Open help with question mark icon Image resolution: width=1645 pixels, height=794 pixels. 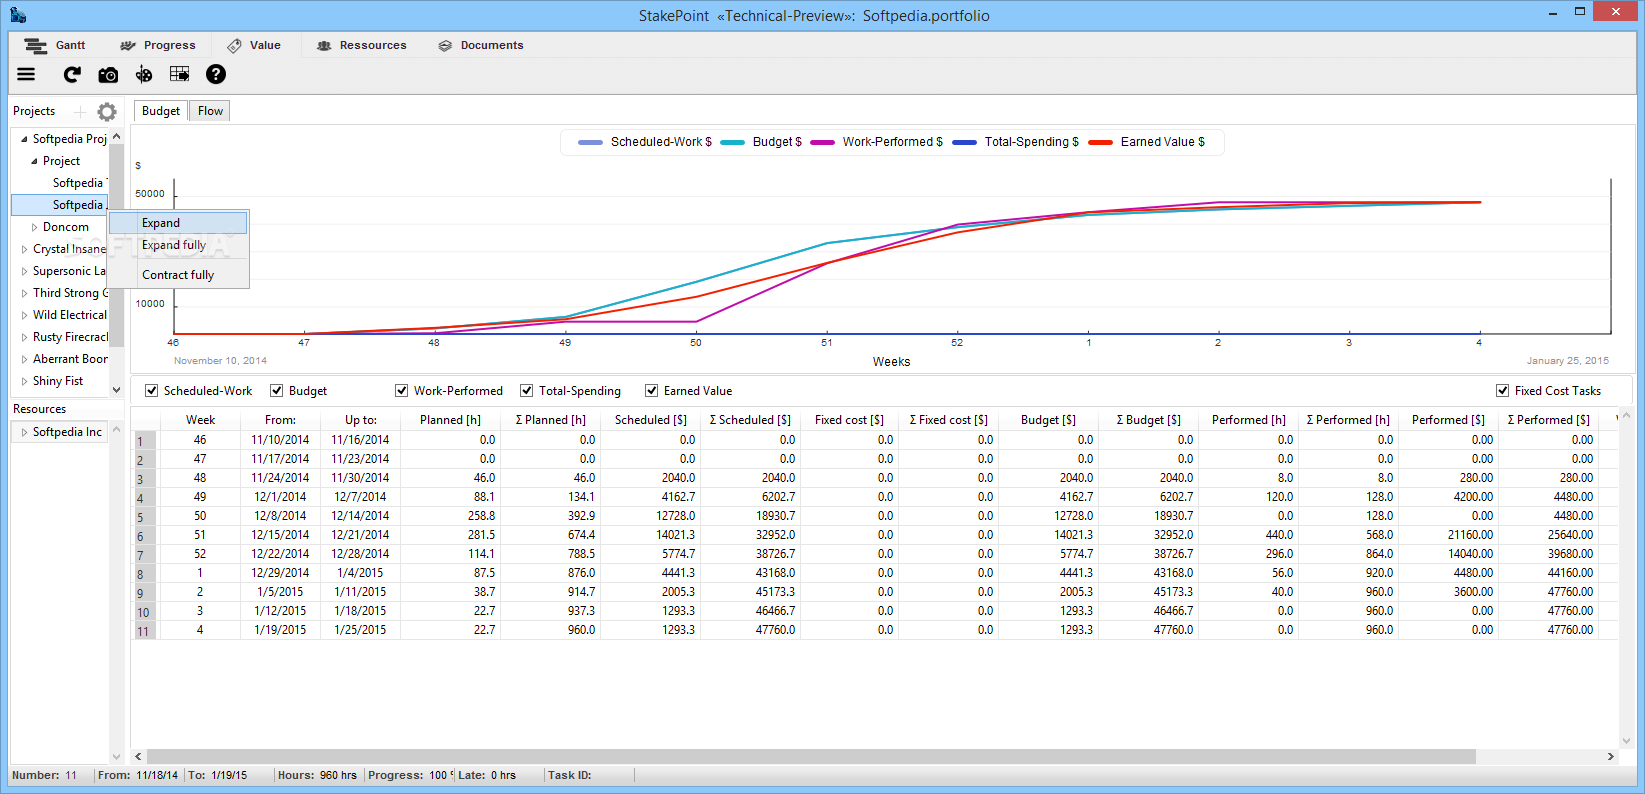(216, 74)
